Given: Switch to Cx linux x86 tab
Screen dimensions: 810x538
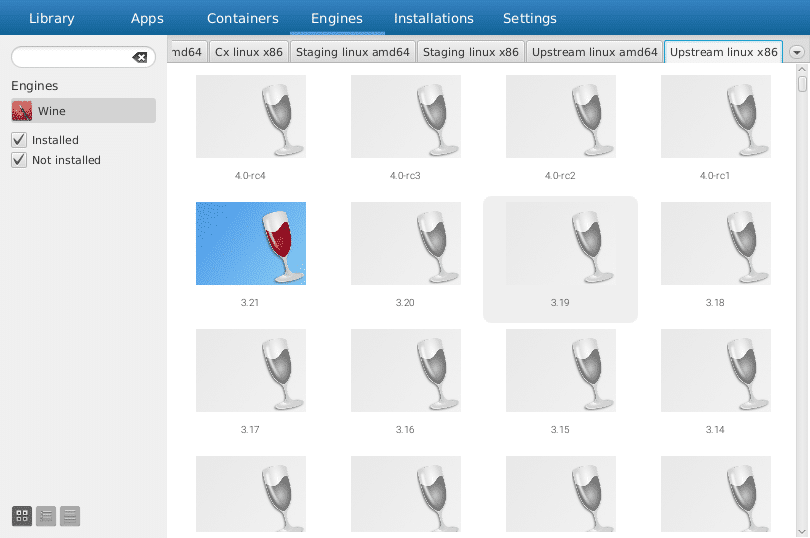Looking at the screenshot, I should (x=248, y=52).
